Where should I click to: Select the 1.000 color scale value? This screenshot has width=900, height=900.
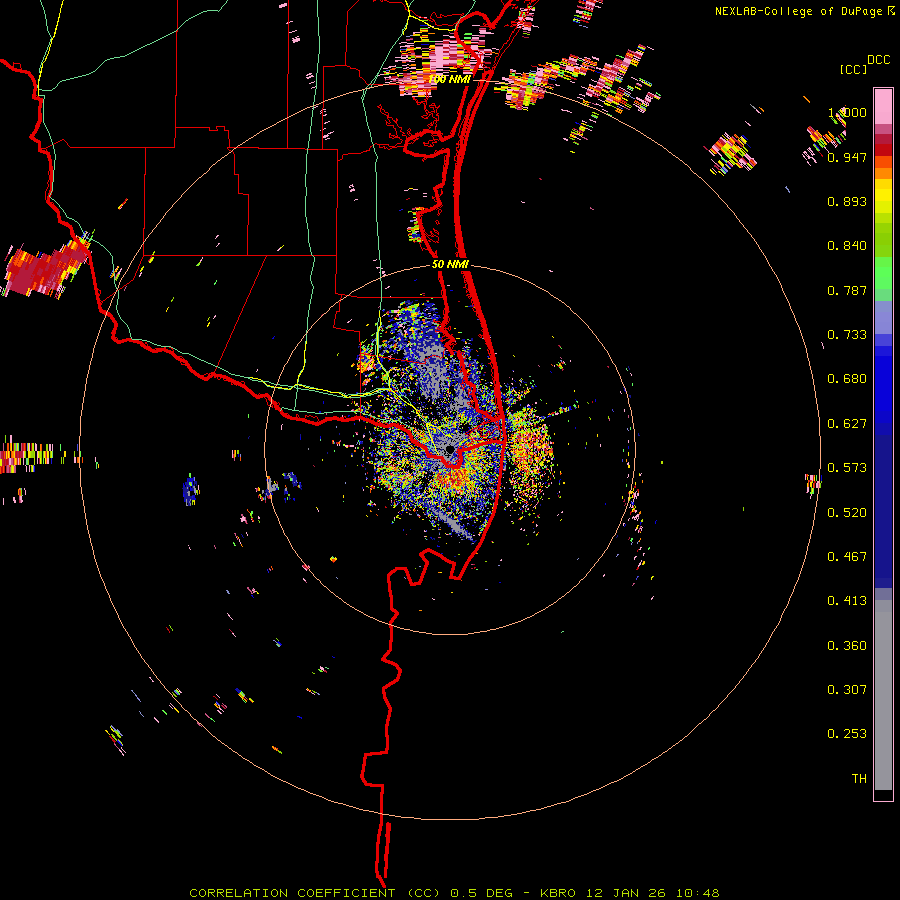tap(847, 112)
